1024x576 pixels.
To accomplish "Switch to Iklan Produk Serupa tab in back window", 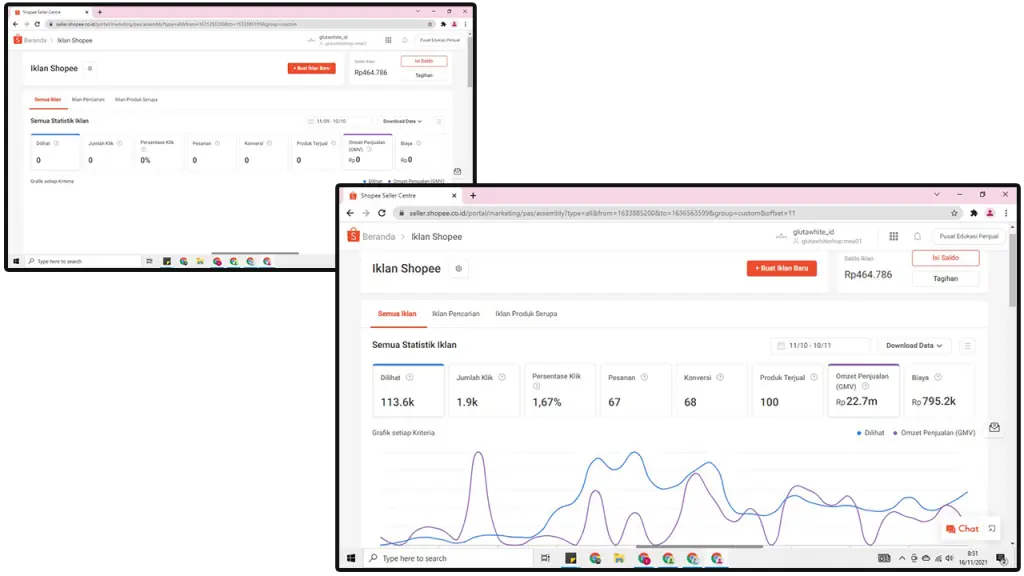I will [x=136, y=100].
